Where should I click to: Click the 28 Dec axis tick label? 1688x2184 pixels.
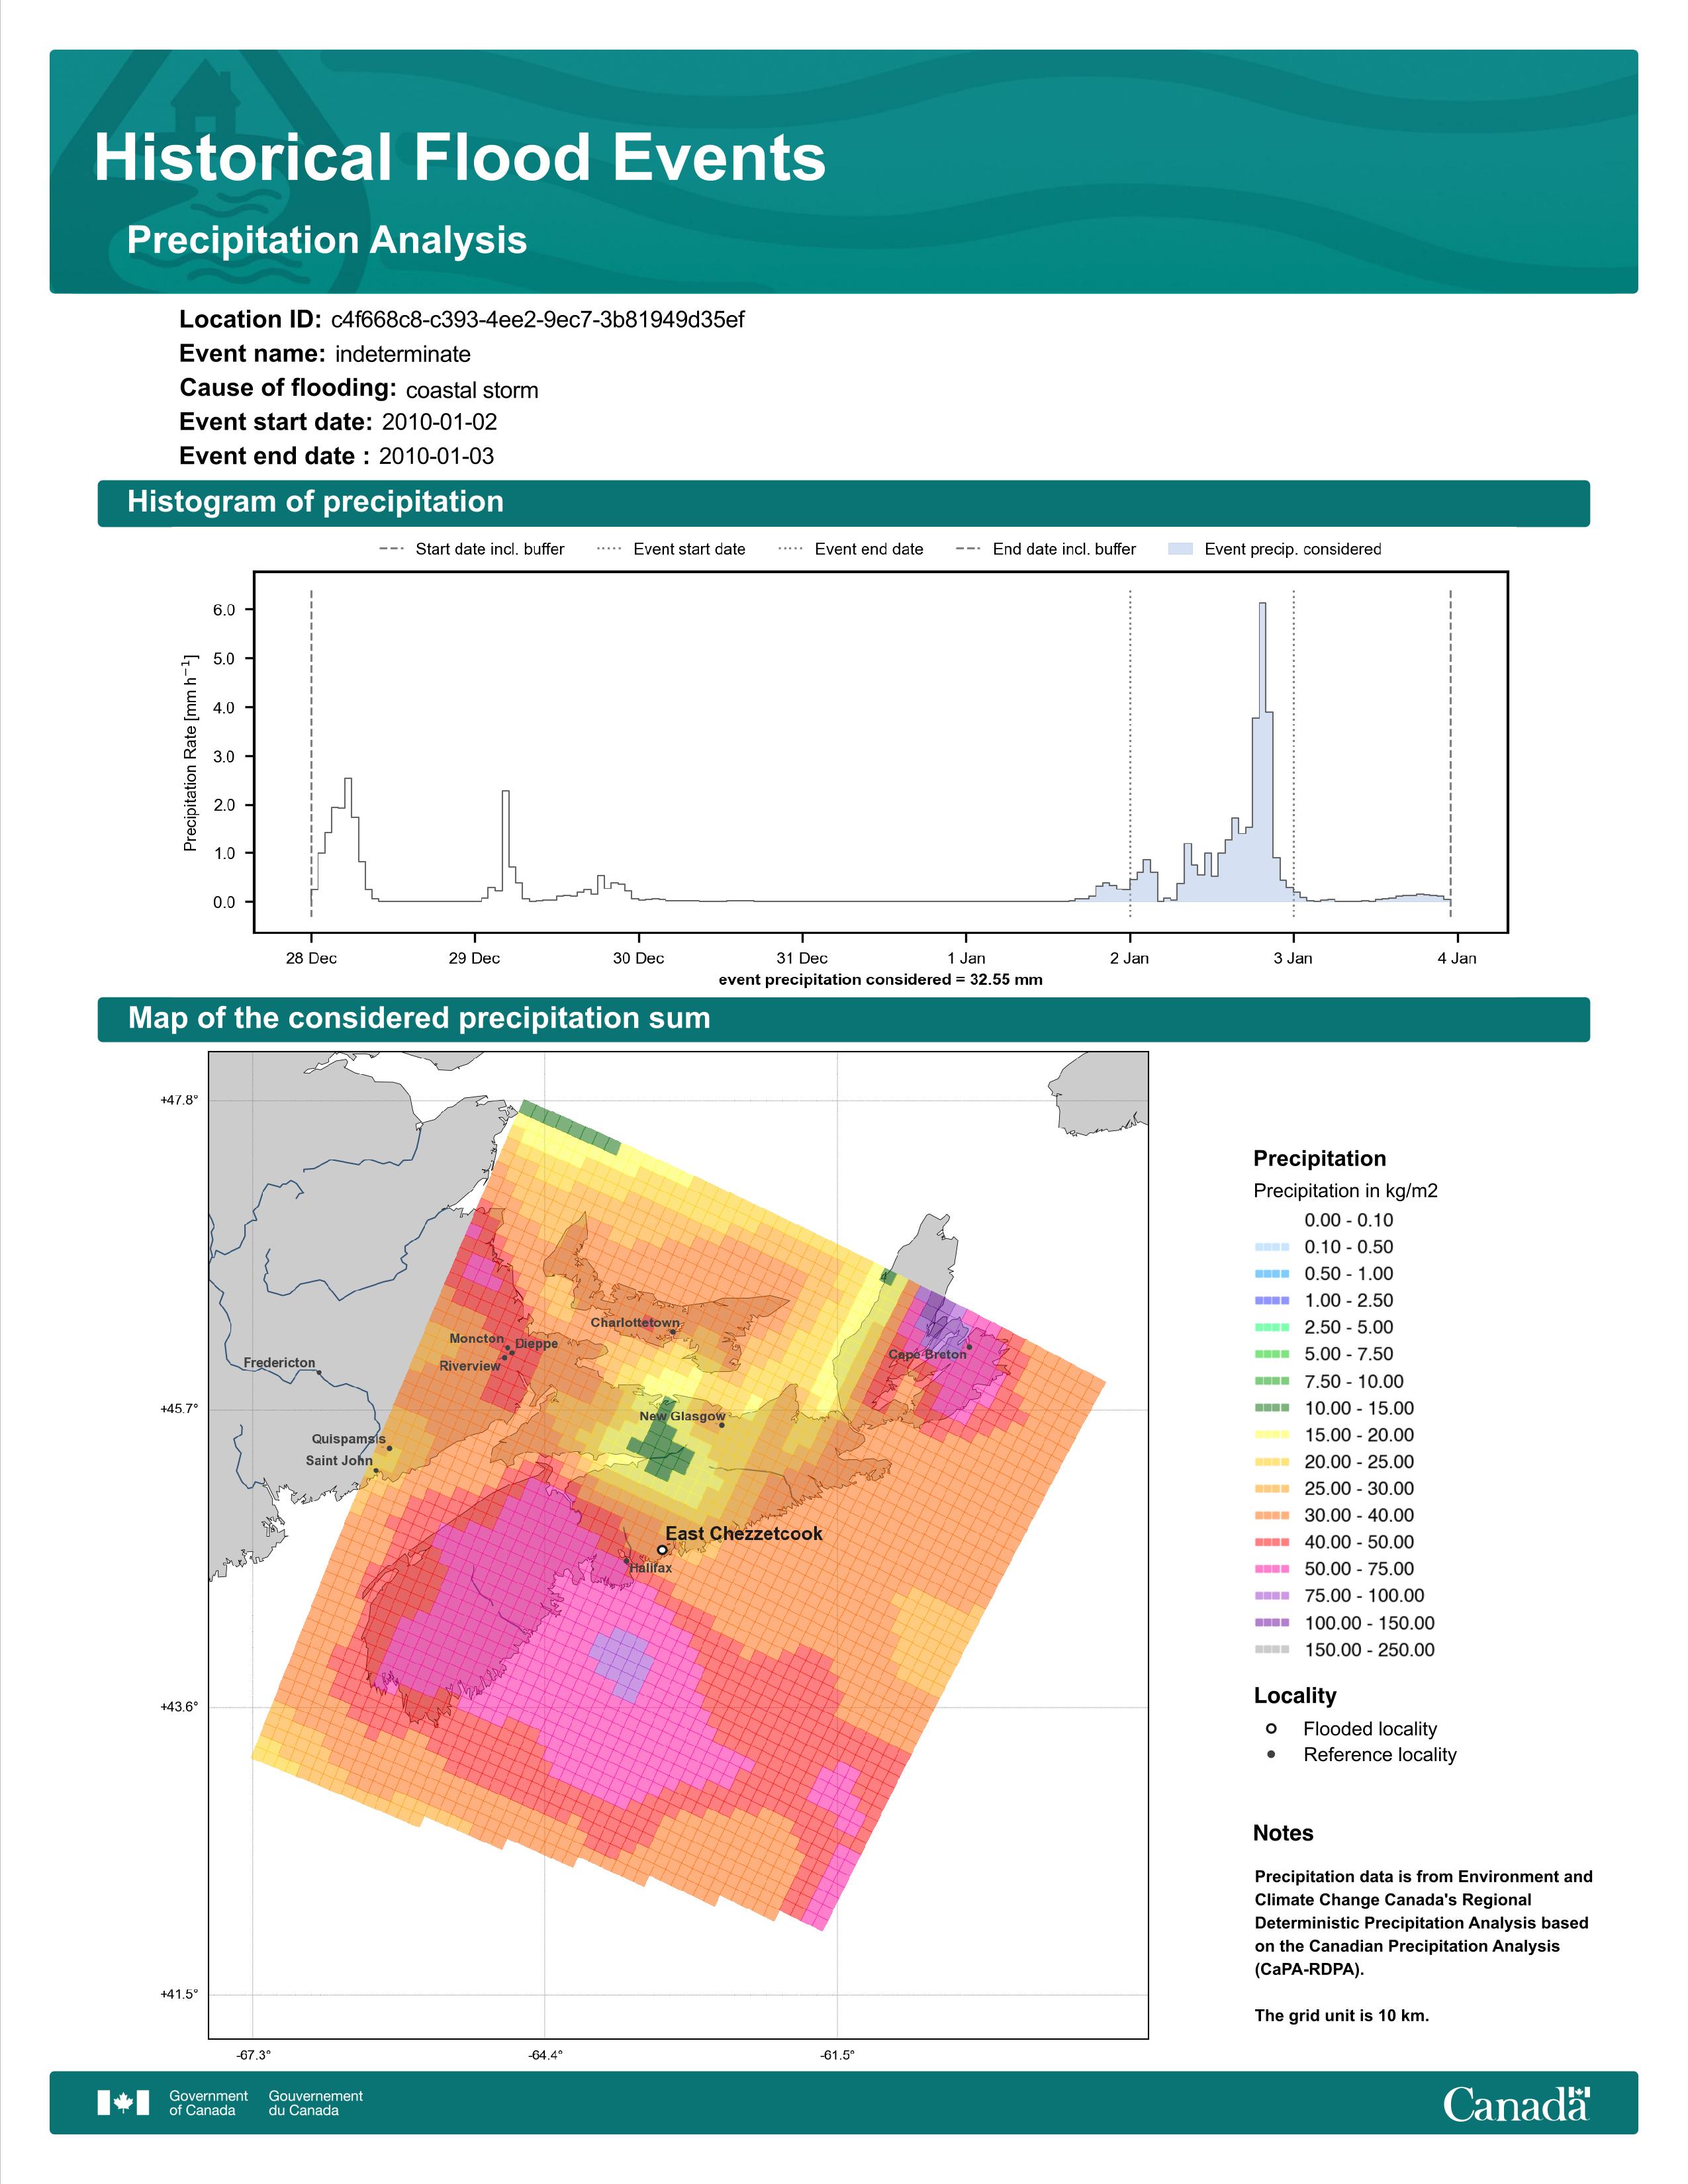(x=311, y=958)
